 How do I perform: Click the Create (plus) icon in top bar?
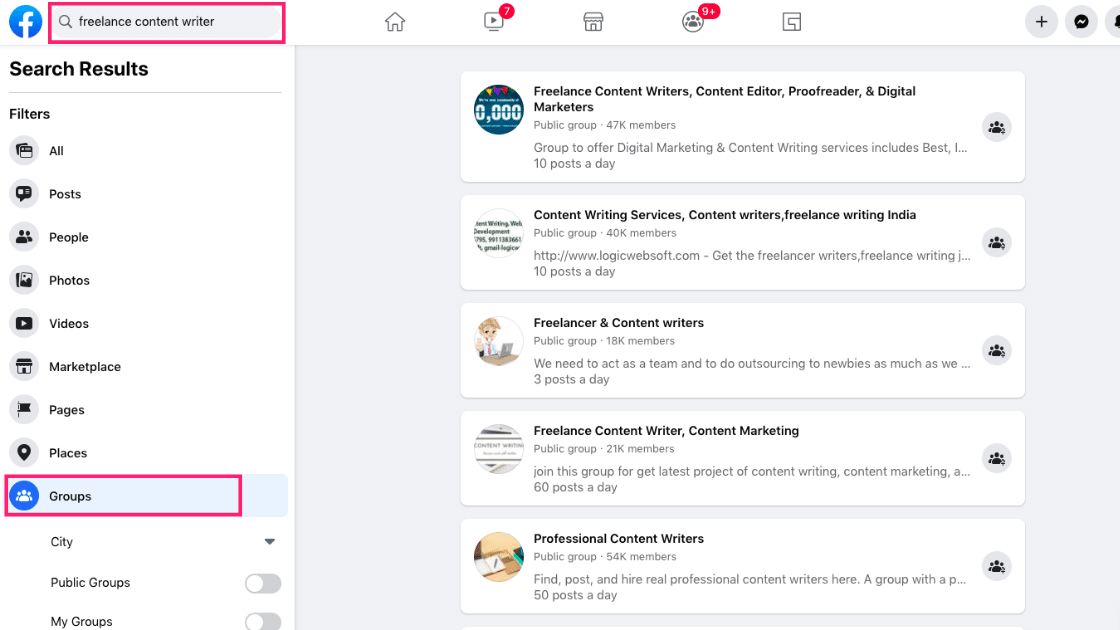tap(1041, 21)
